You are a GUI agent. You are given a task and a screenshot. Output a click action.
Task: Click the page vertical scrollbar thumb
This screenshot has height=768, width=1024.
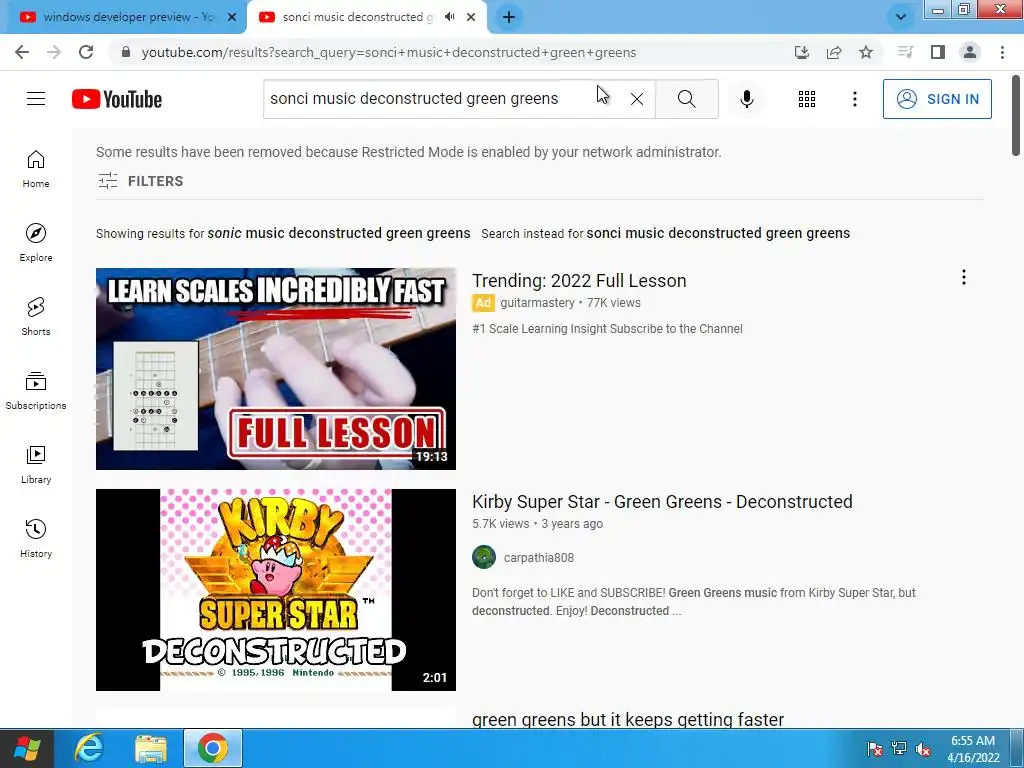pos(1016,116)
